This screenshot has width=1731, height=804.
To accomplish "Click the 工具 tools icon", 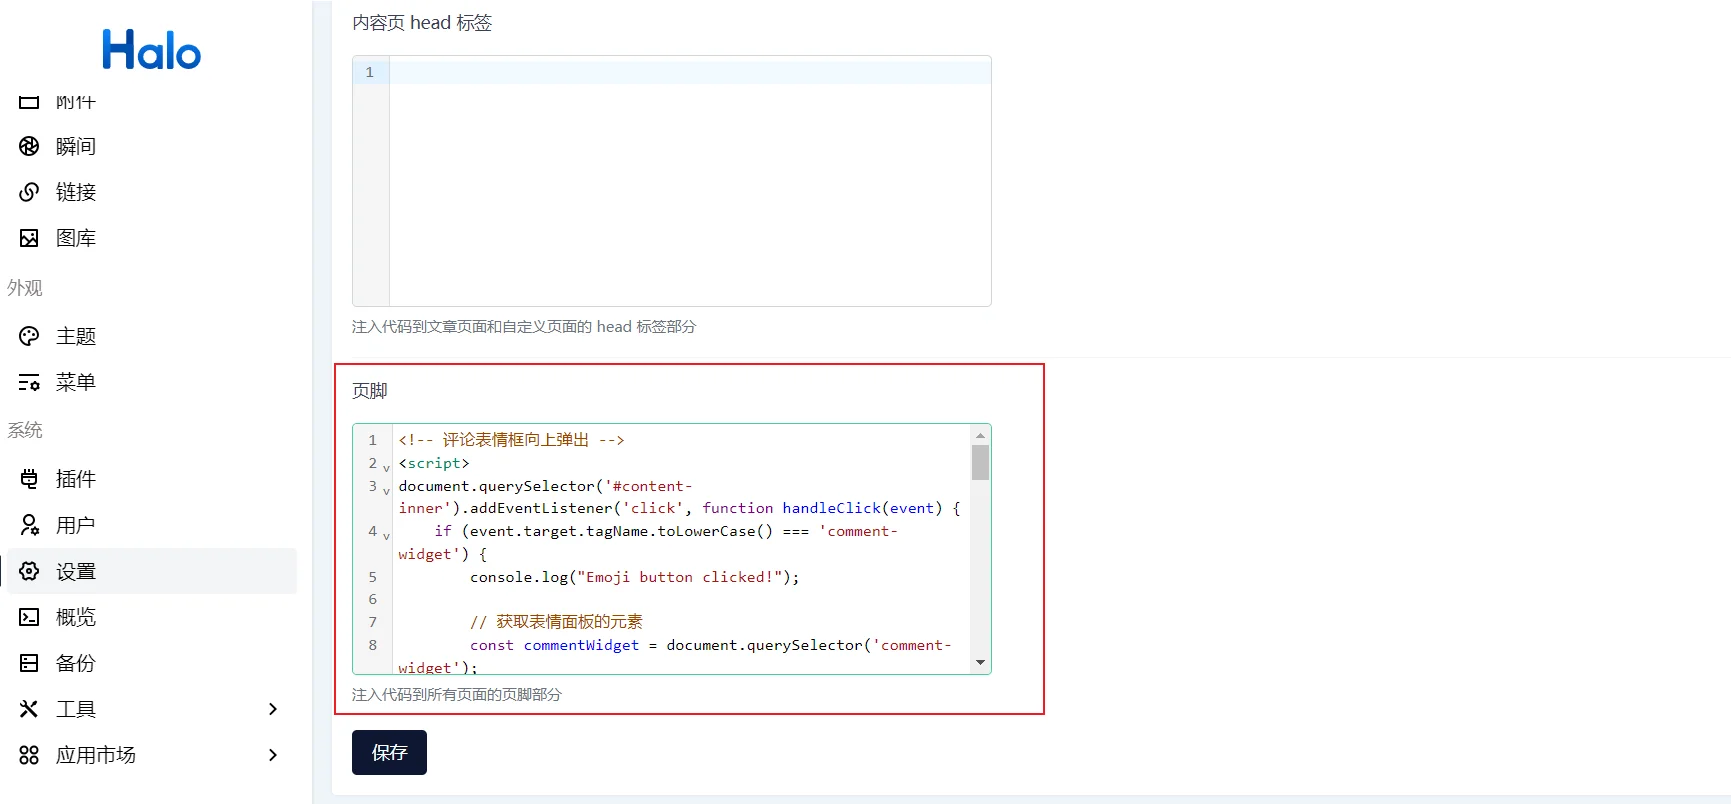I will pyautogui.click(x=29, y=709).
